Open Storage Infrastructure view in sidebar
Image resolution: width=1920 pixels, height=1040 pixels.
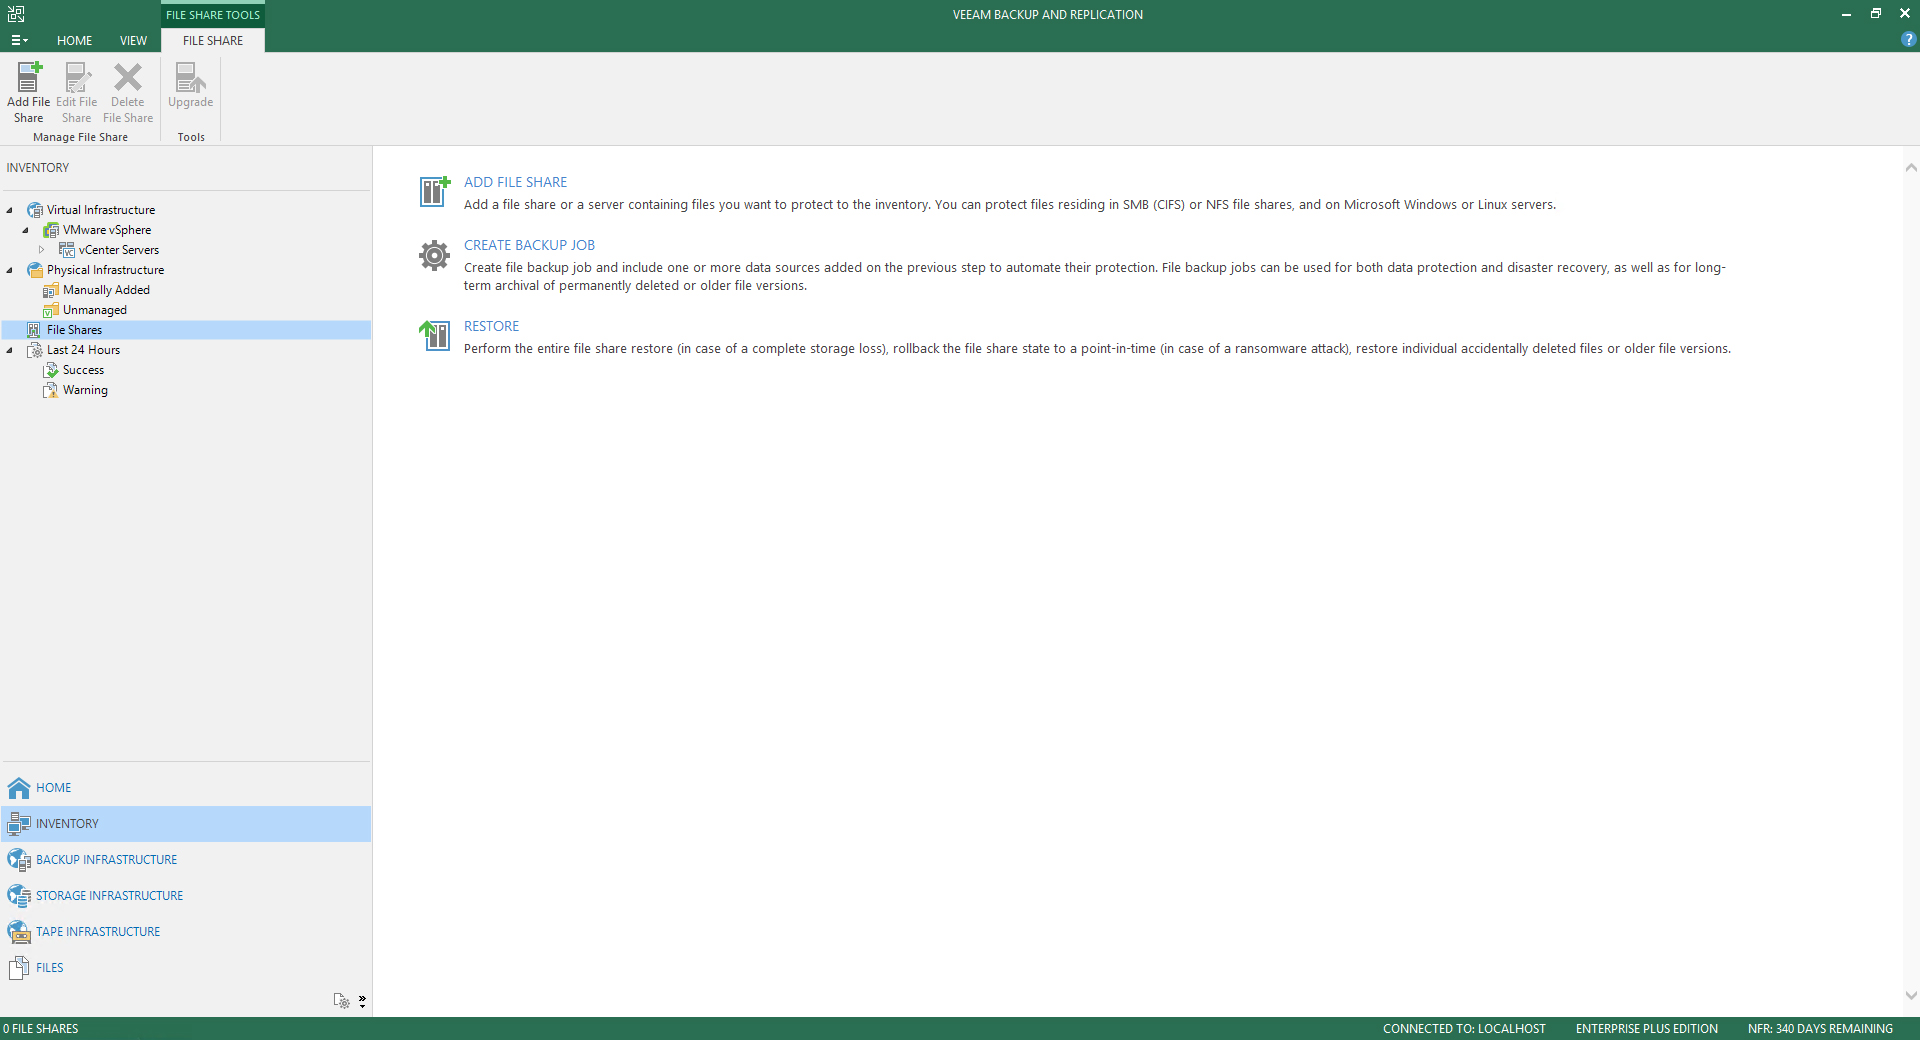(x=109, y=896)
